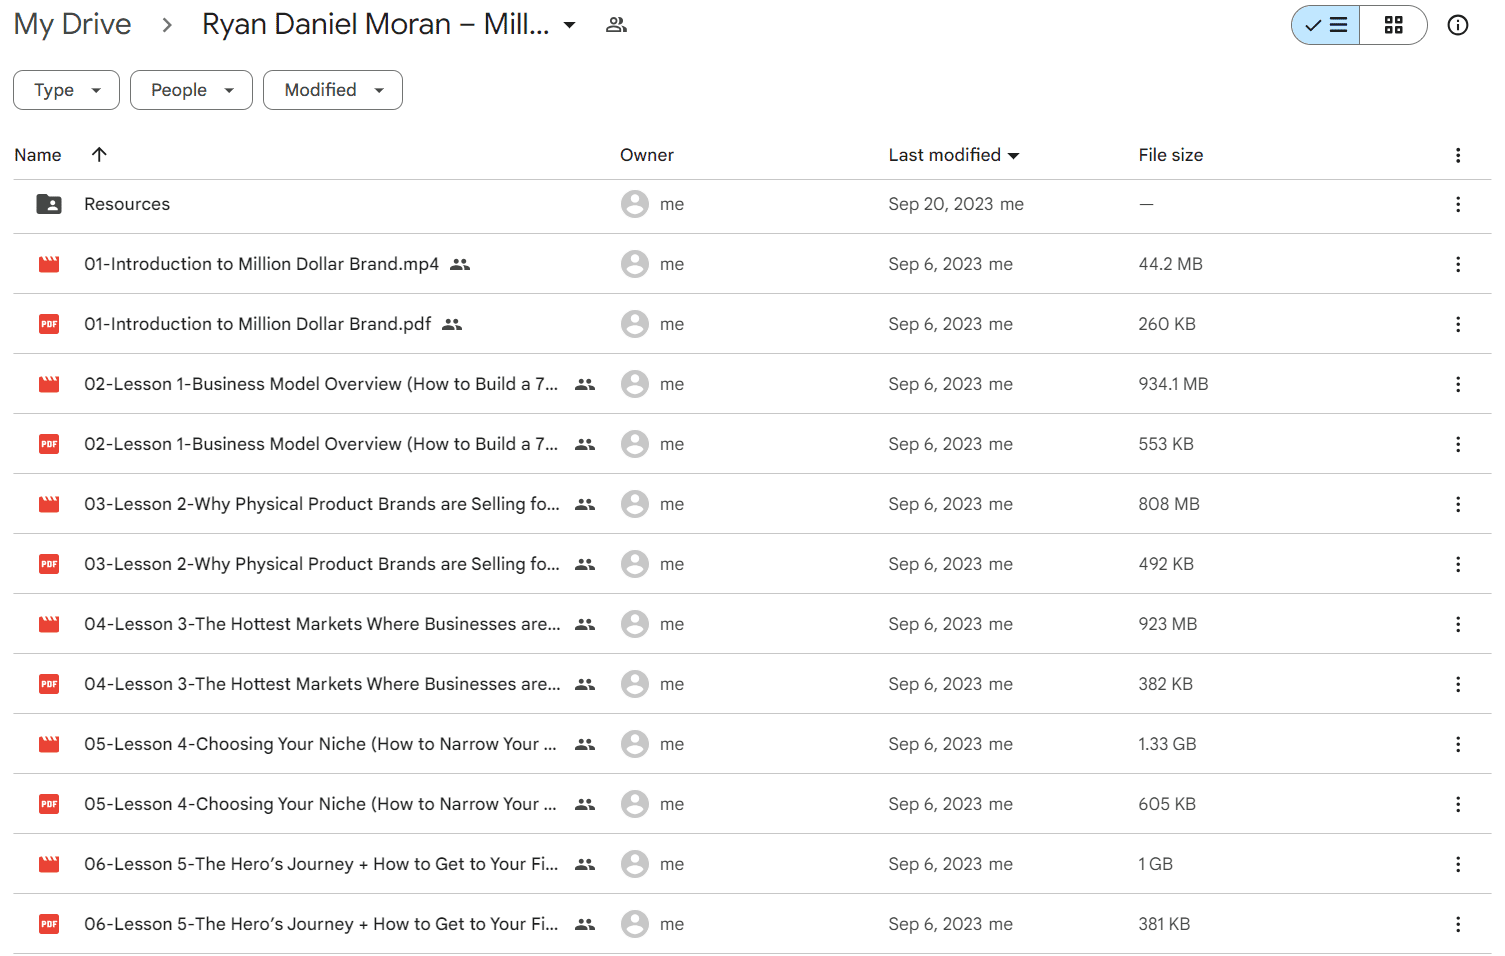The height and width of the screenshot is (956, 1505).
Task: Click the Sep 20, 2023 modified date
Action: [x=941, y=204]
